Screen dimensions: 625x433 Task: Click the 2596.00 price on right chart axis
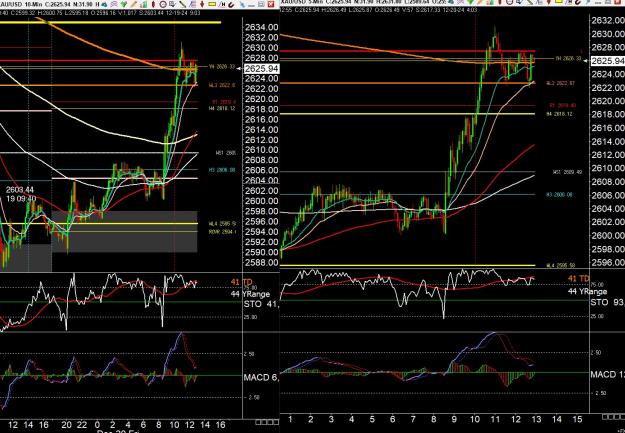tap(608, 262)
